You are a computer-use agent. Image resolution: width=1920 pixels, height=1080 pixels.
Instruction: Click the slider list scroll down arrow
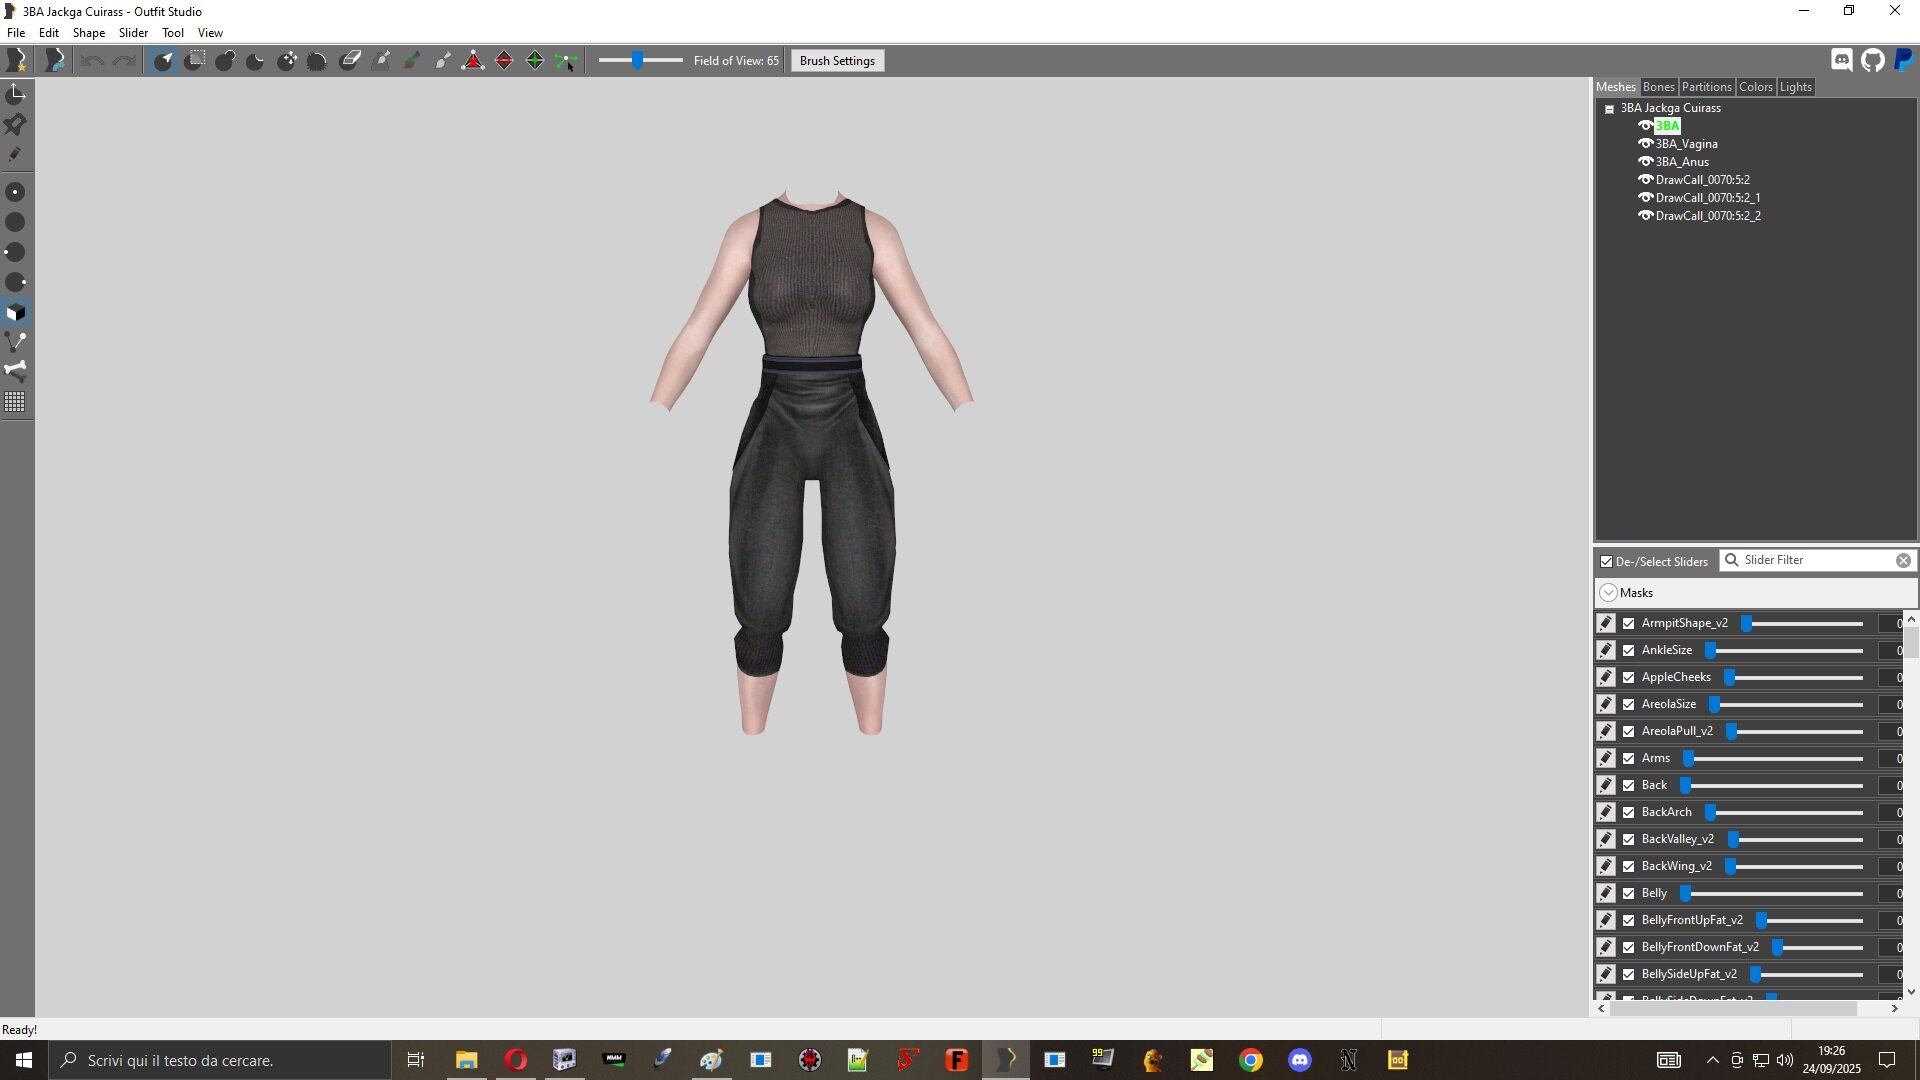pos(1911,992)
